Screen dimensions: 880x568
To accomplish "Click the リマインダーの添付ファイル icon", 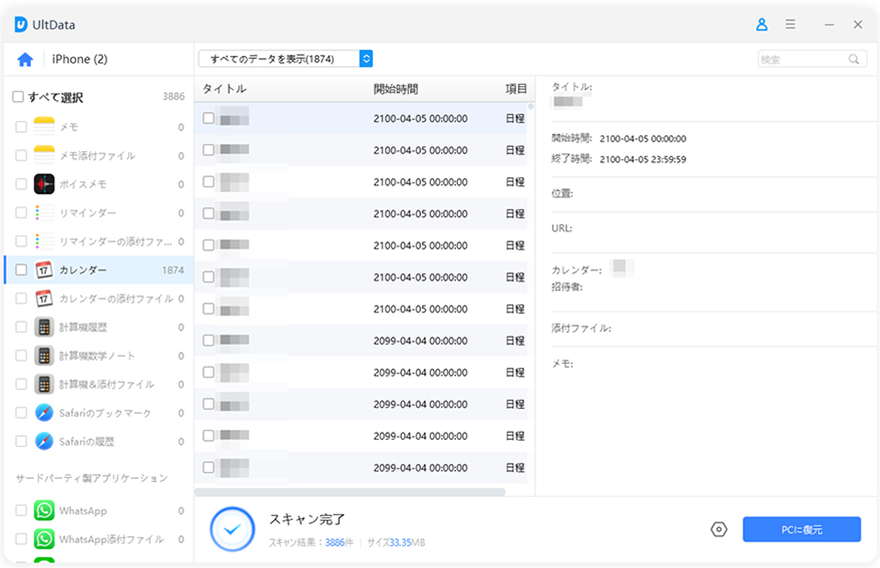I will coord(44,241).
